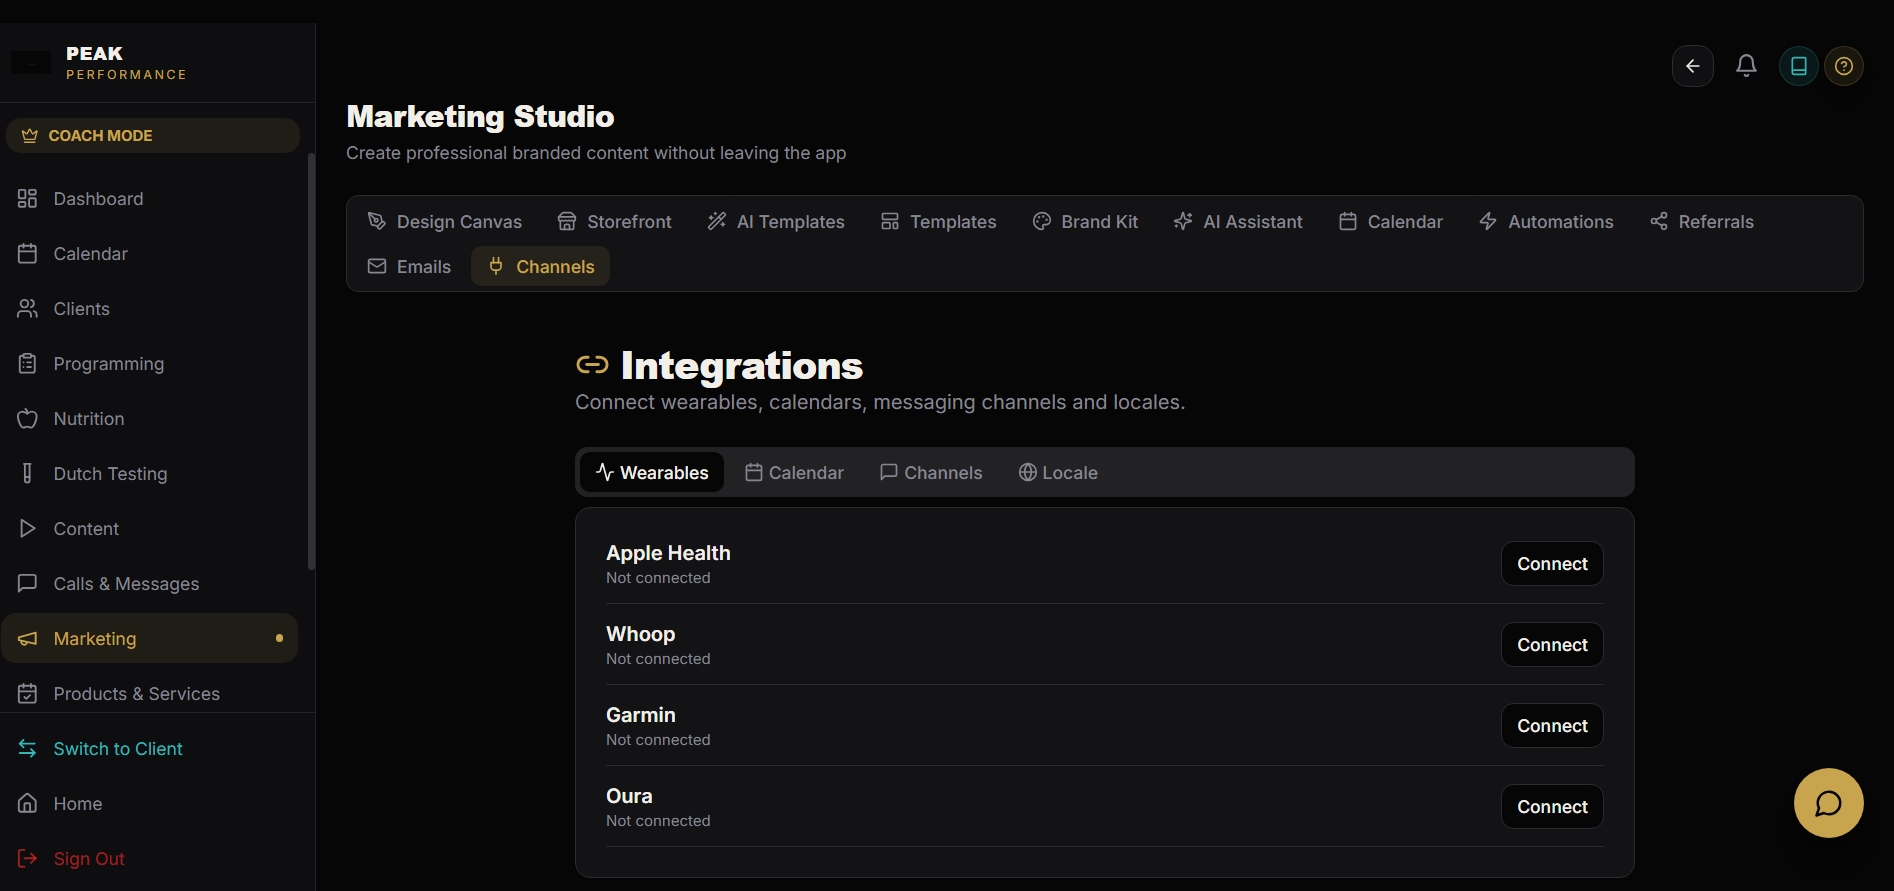Click the Apple Health Not connected status
This screenshot has height=891, width=1894.
coord(658,578)
